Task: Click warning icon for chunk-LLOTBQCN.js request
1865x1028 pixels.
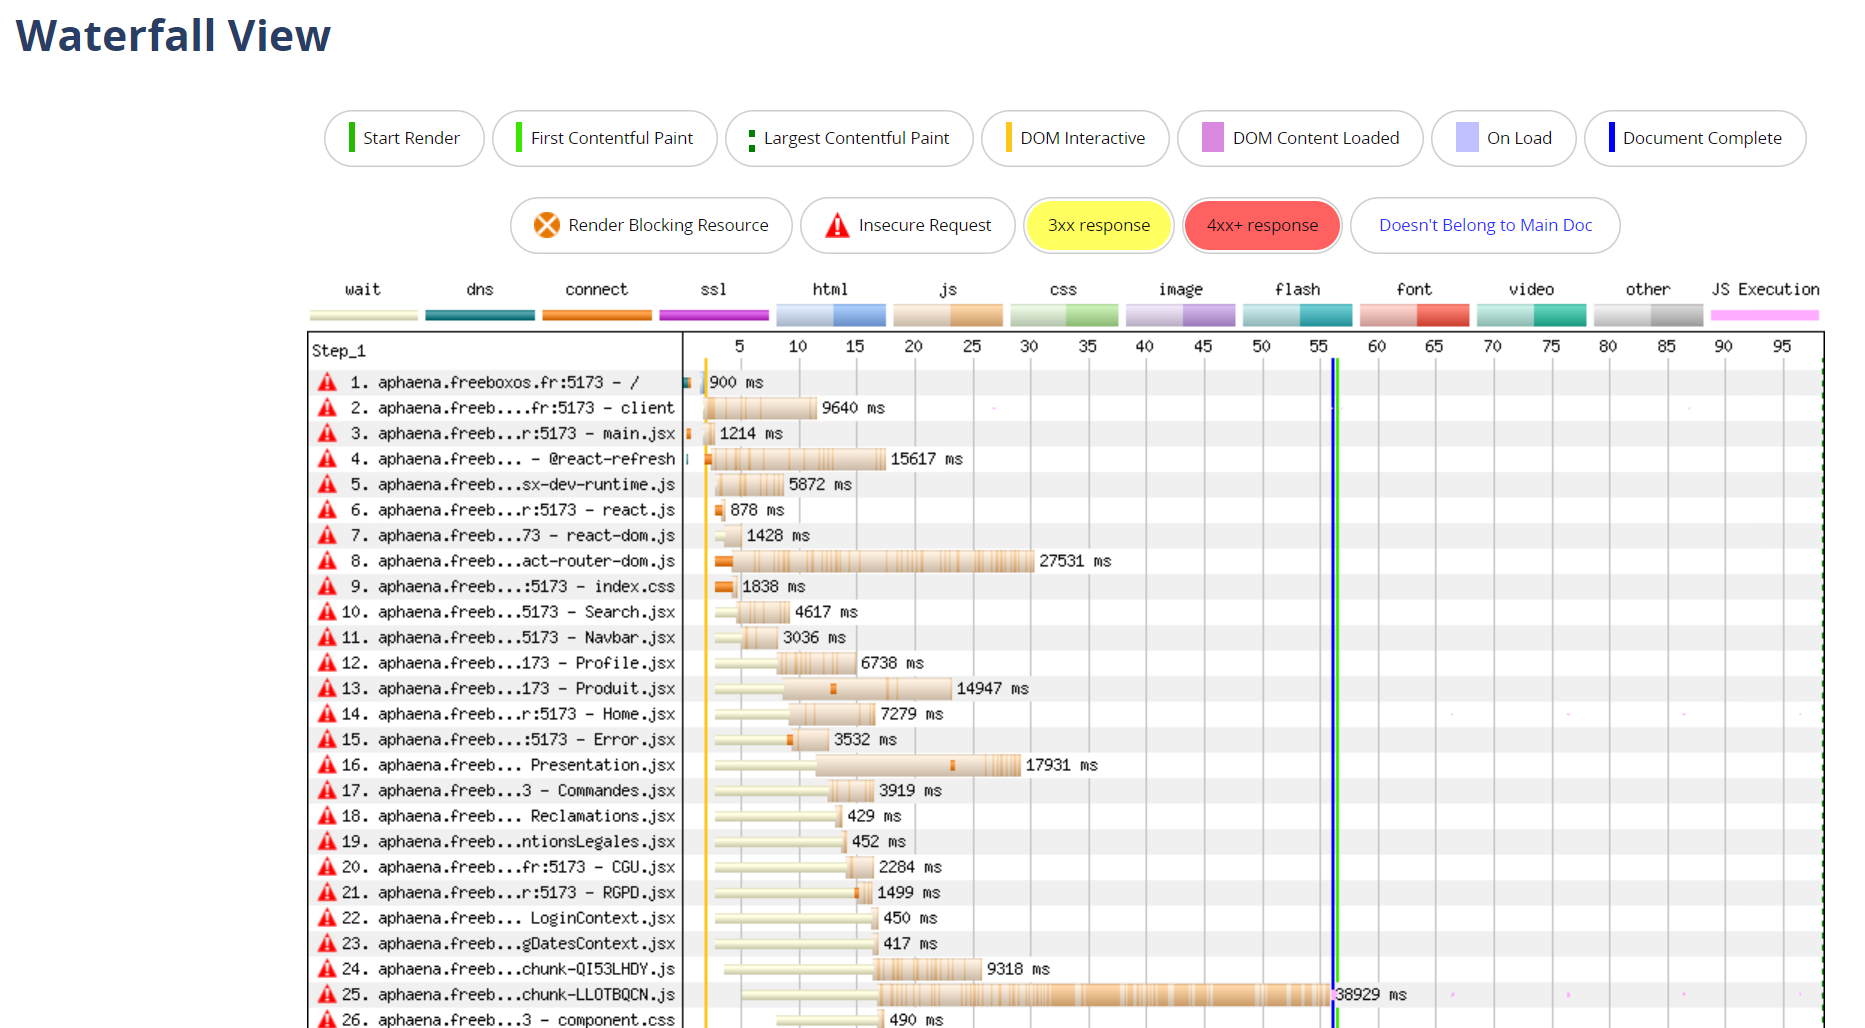Action: point(327,994)
